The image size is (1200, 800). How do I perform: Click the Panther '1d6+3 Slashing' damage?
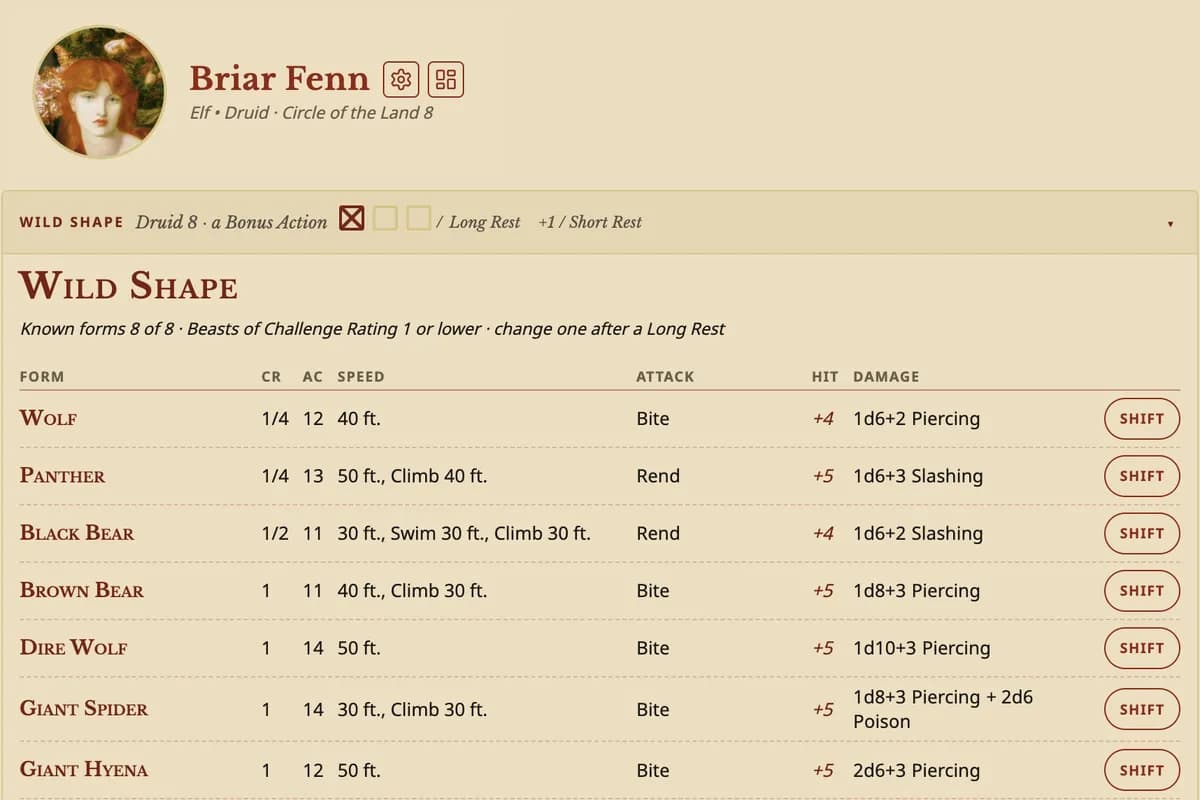coord(918,476)
